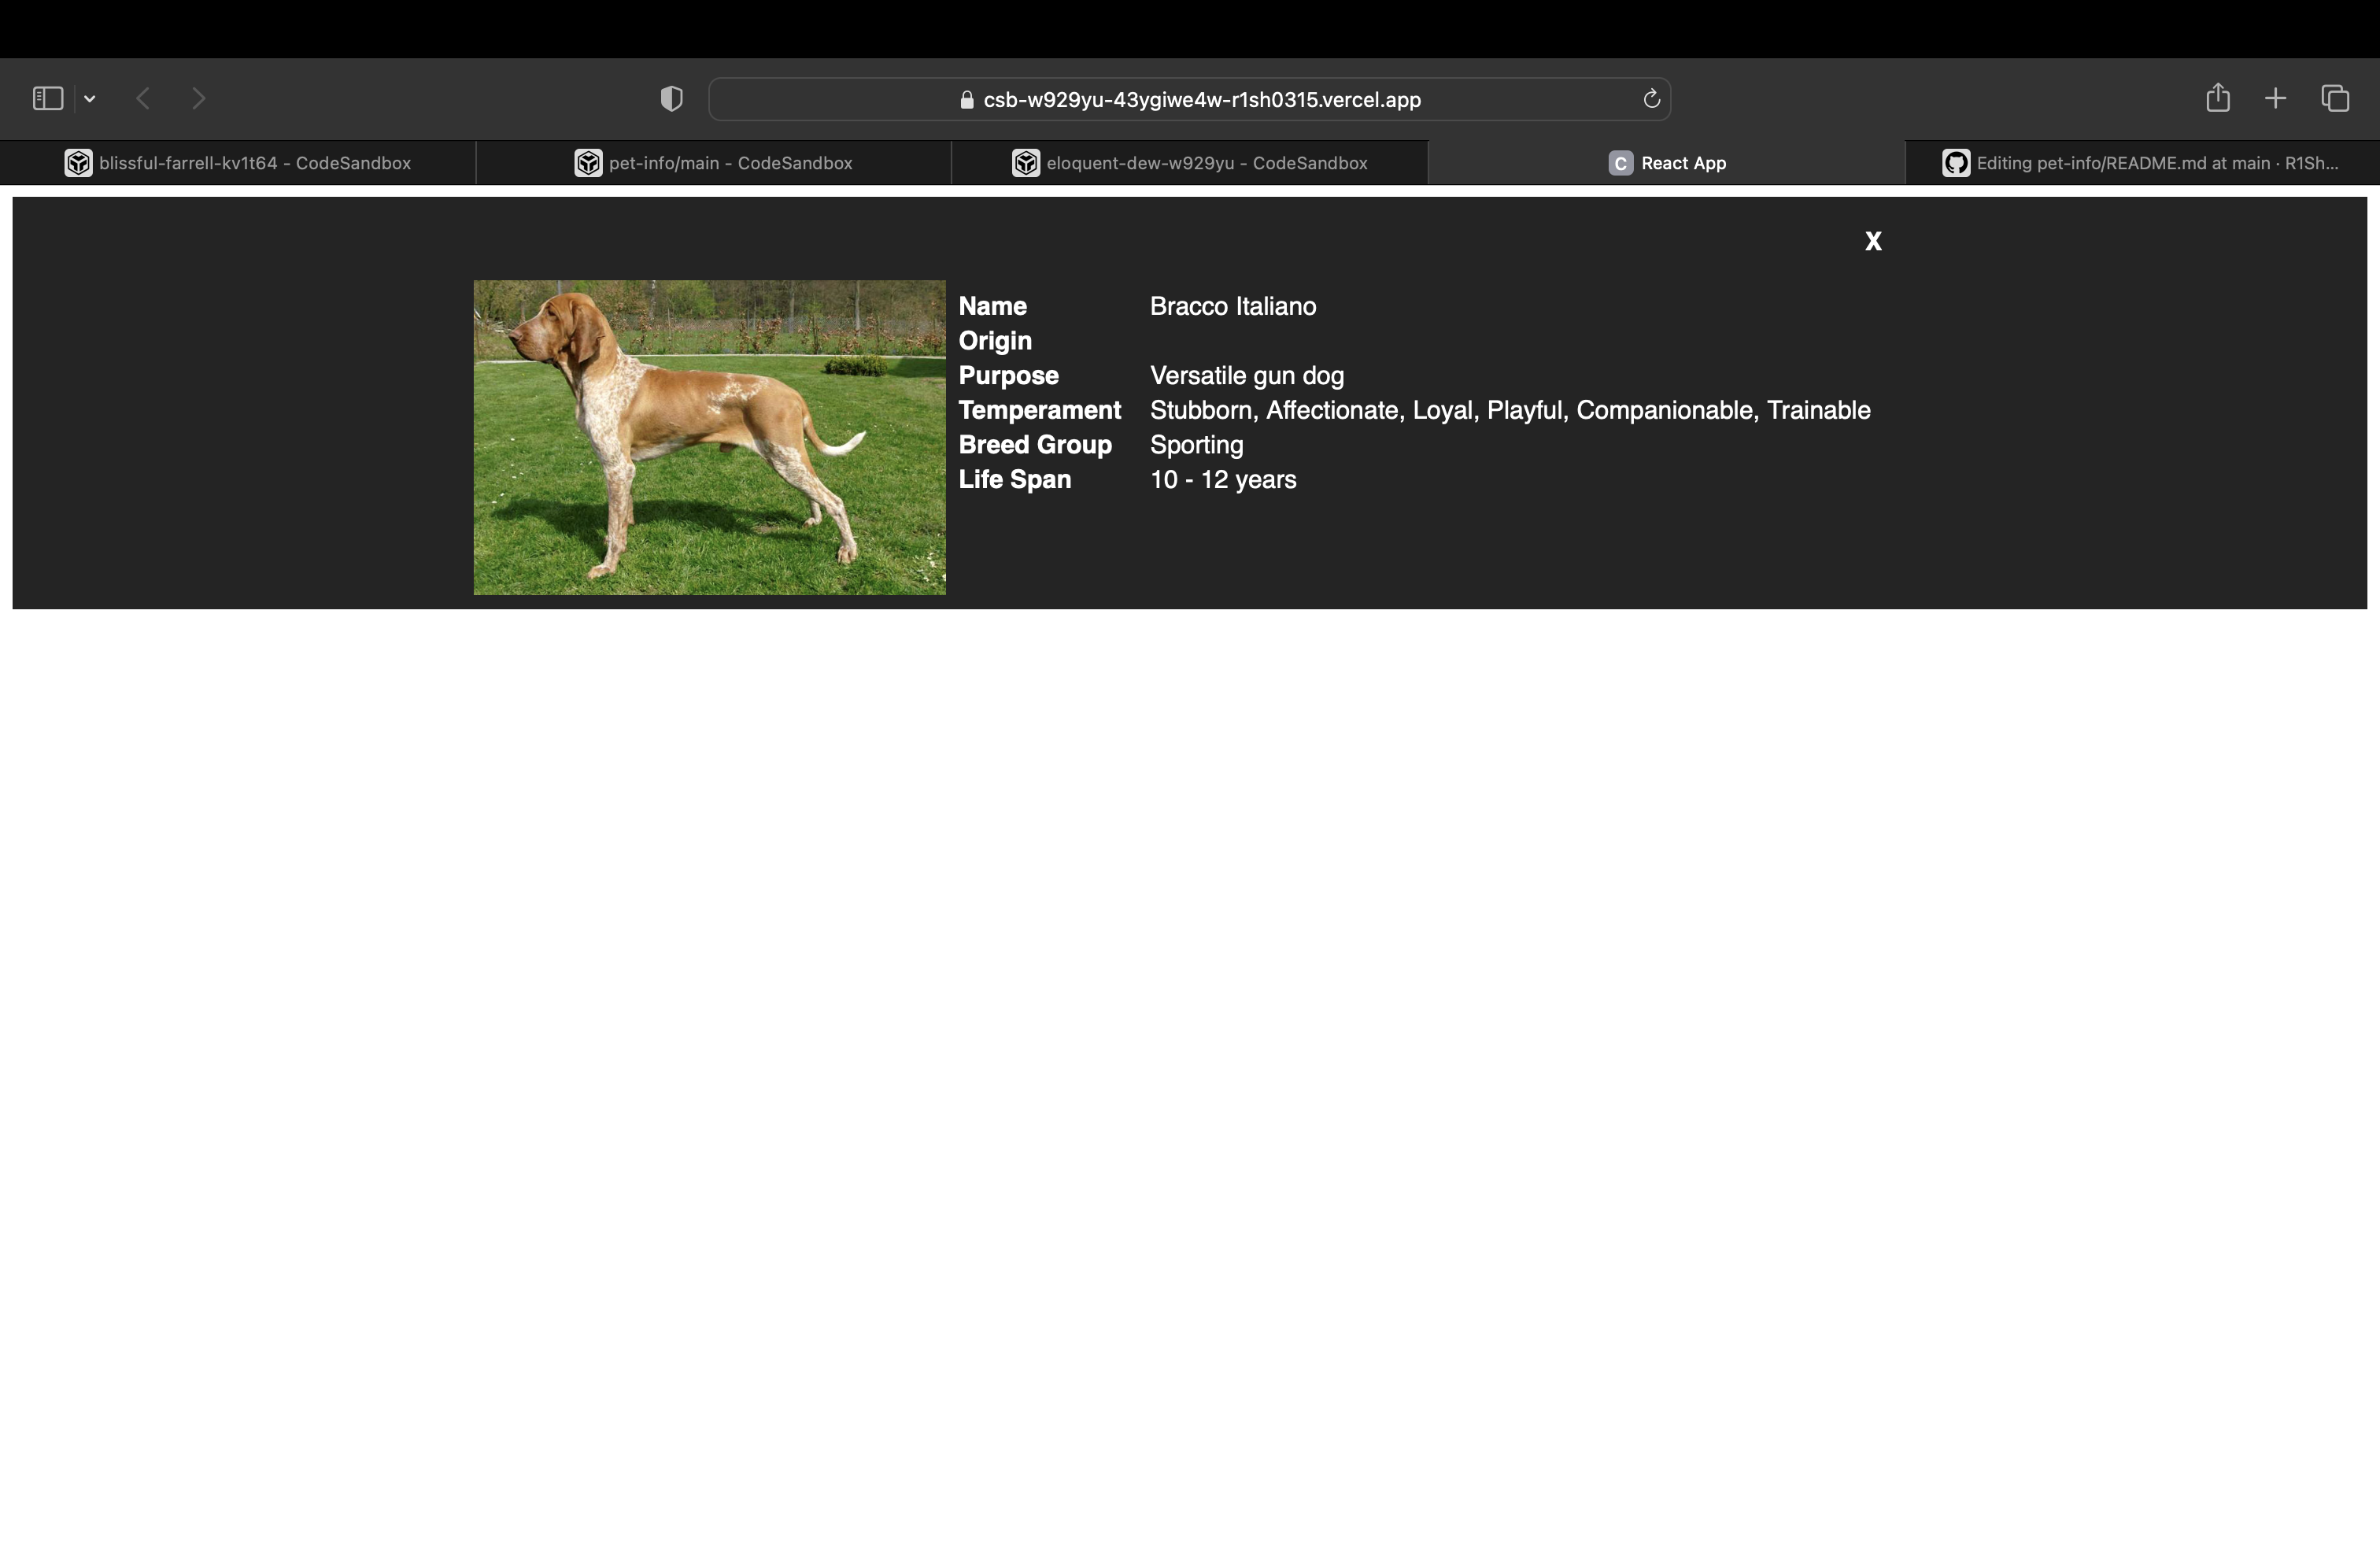Click the React App favicon

coord(1618,162)
